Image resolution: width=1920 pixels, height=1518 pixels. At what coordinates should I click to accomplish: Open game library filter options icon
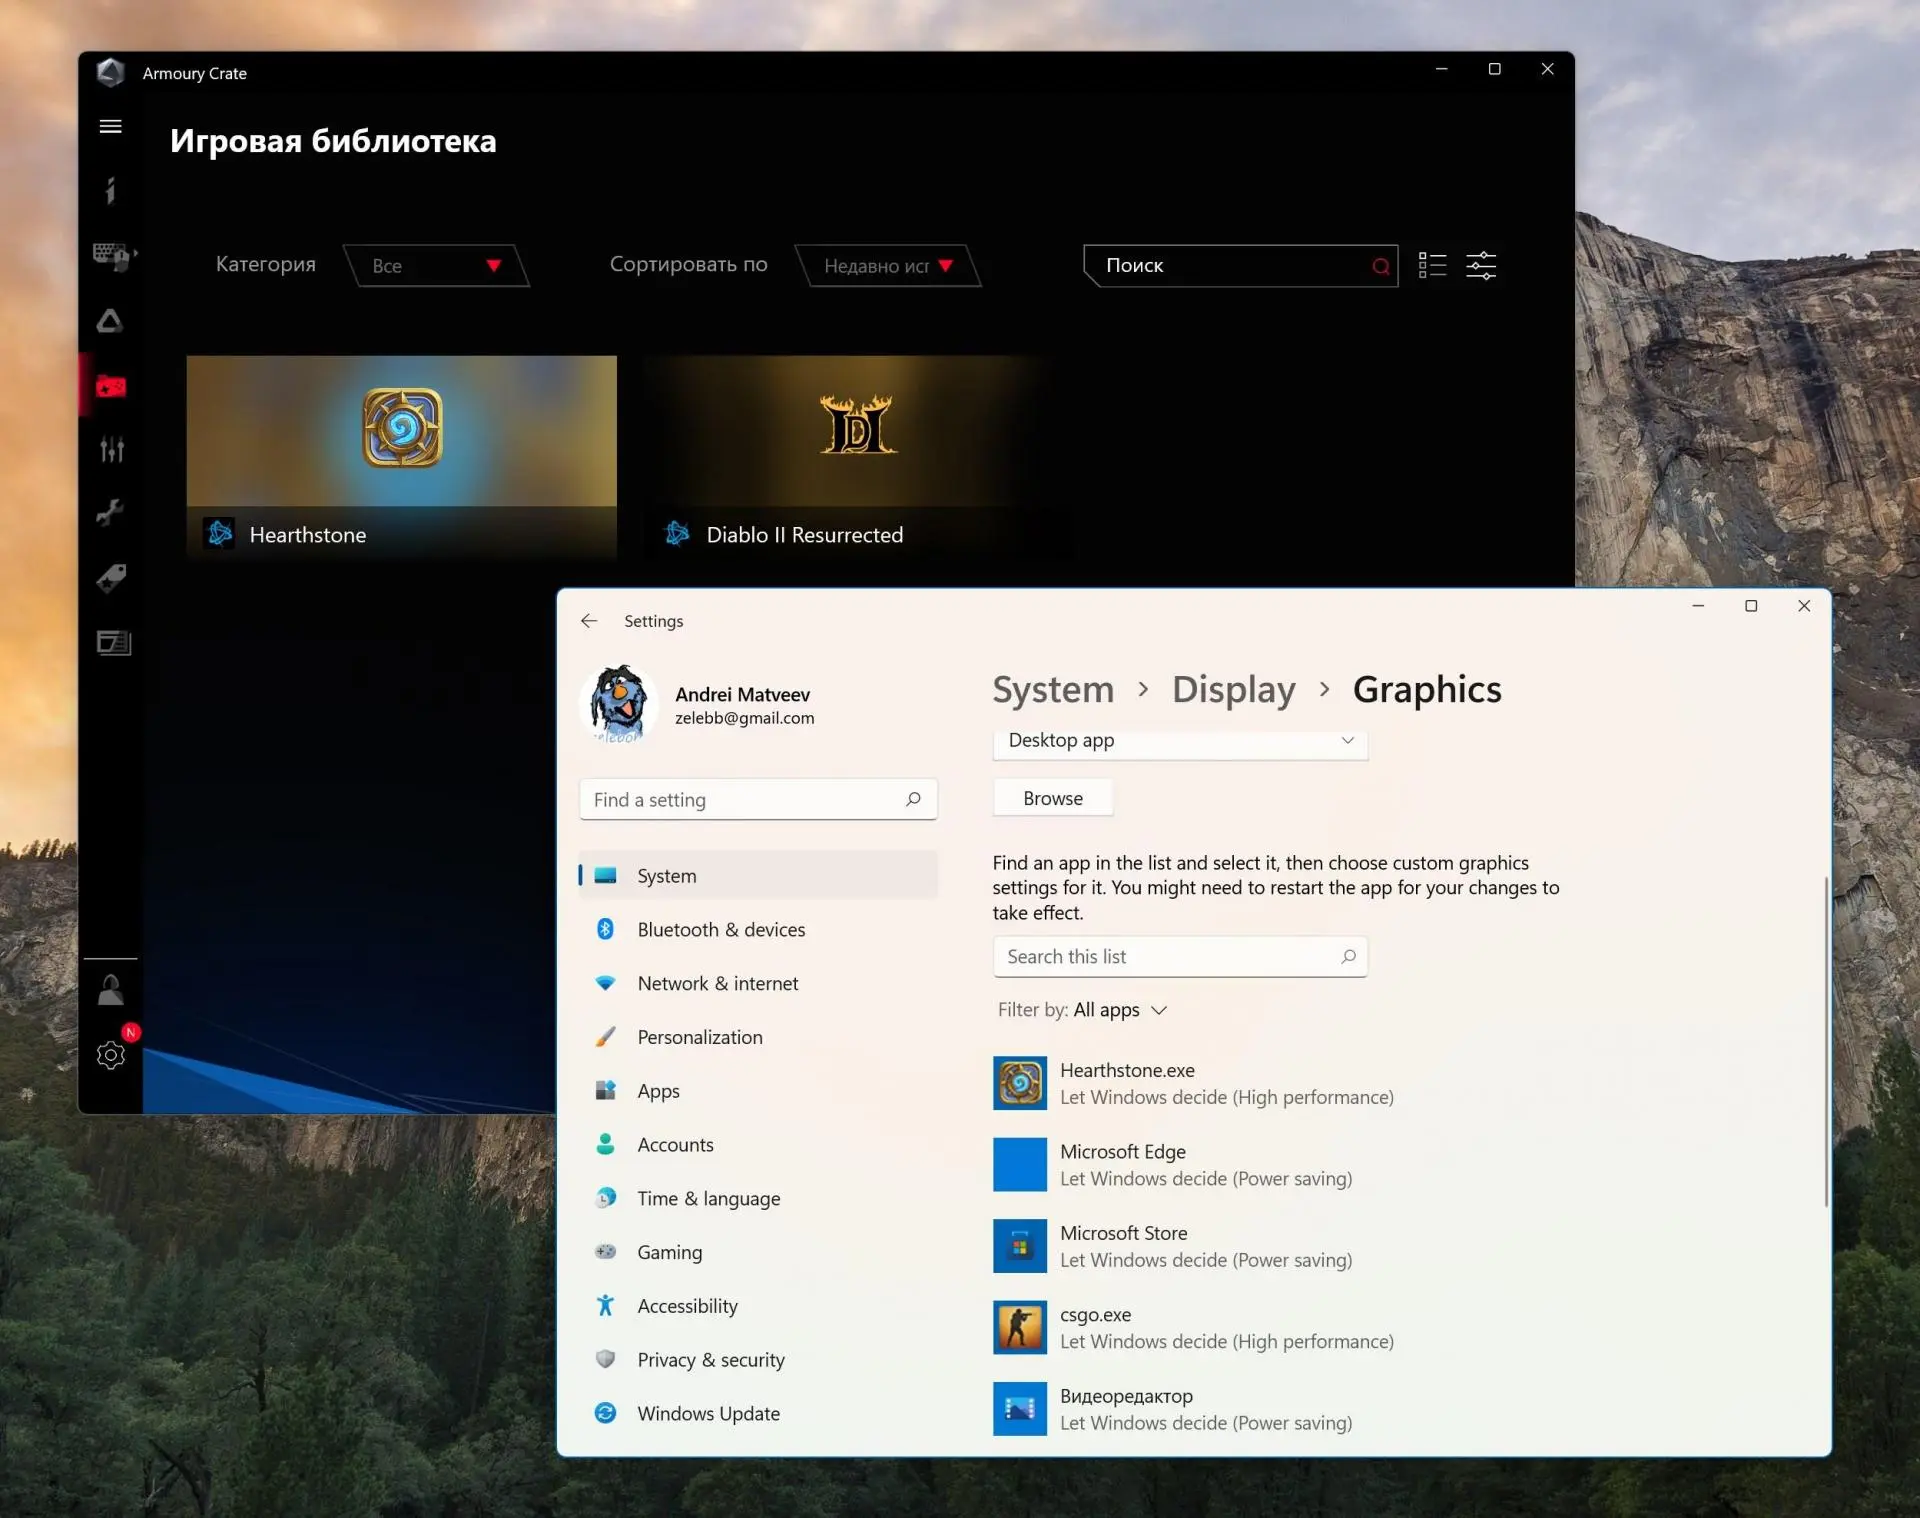[x=1481, y=265]
